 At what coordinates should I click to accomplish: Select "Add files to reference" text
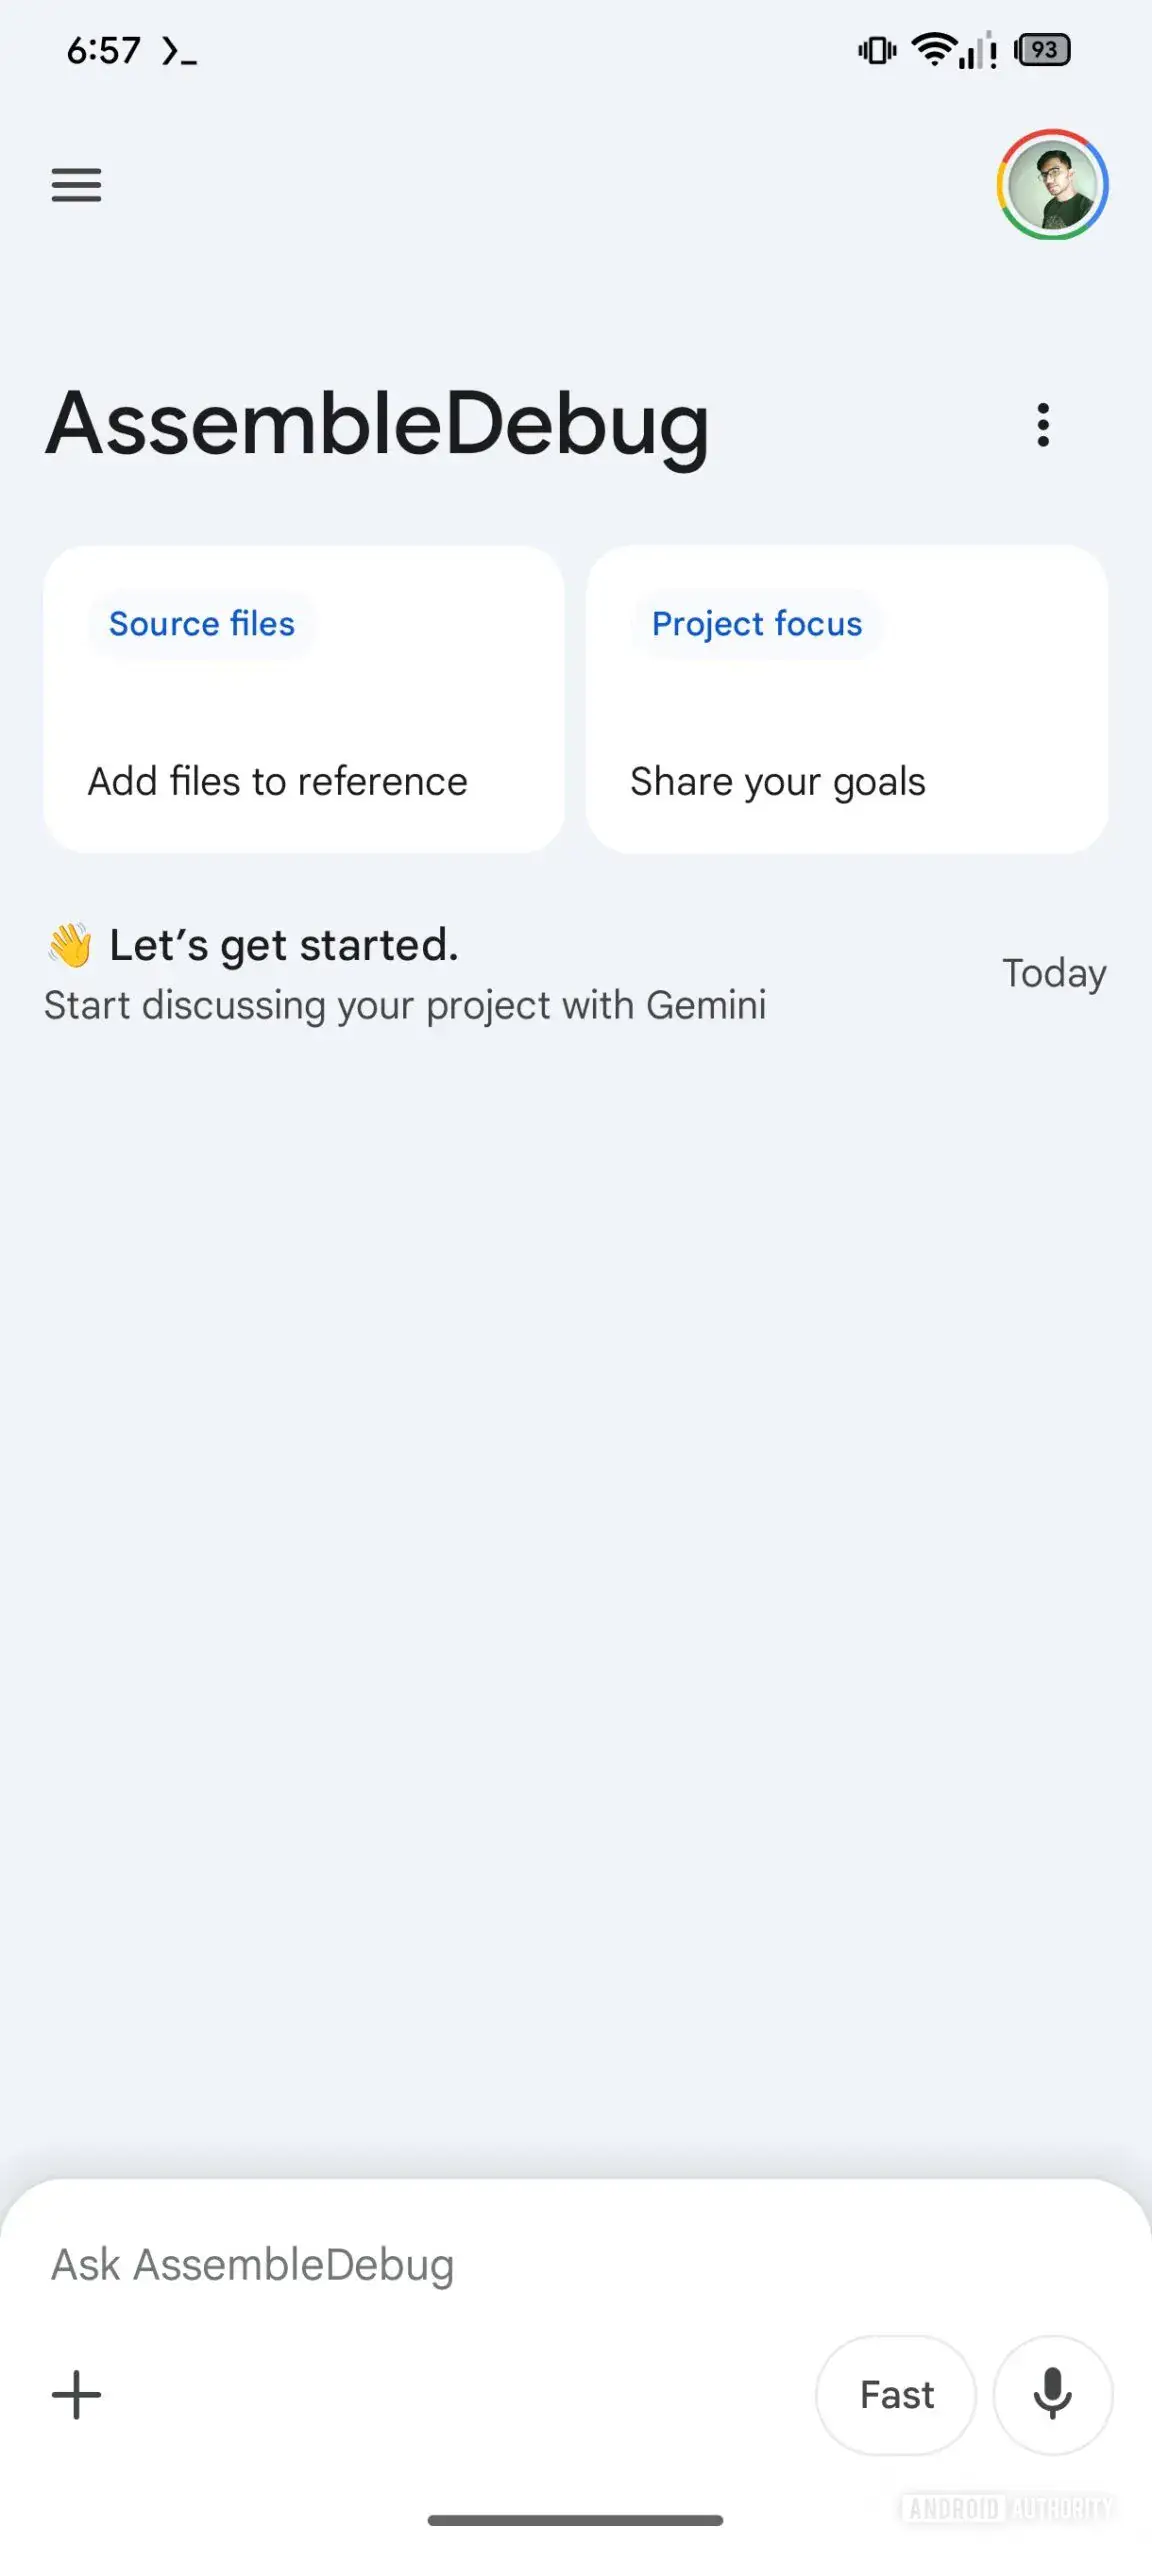click(278, 781)
